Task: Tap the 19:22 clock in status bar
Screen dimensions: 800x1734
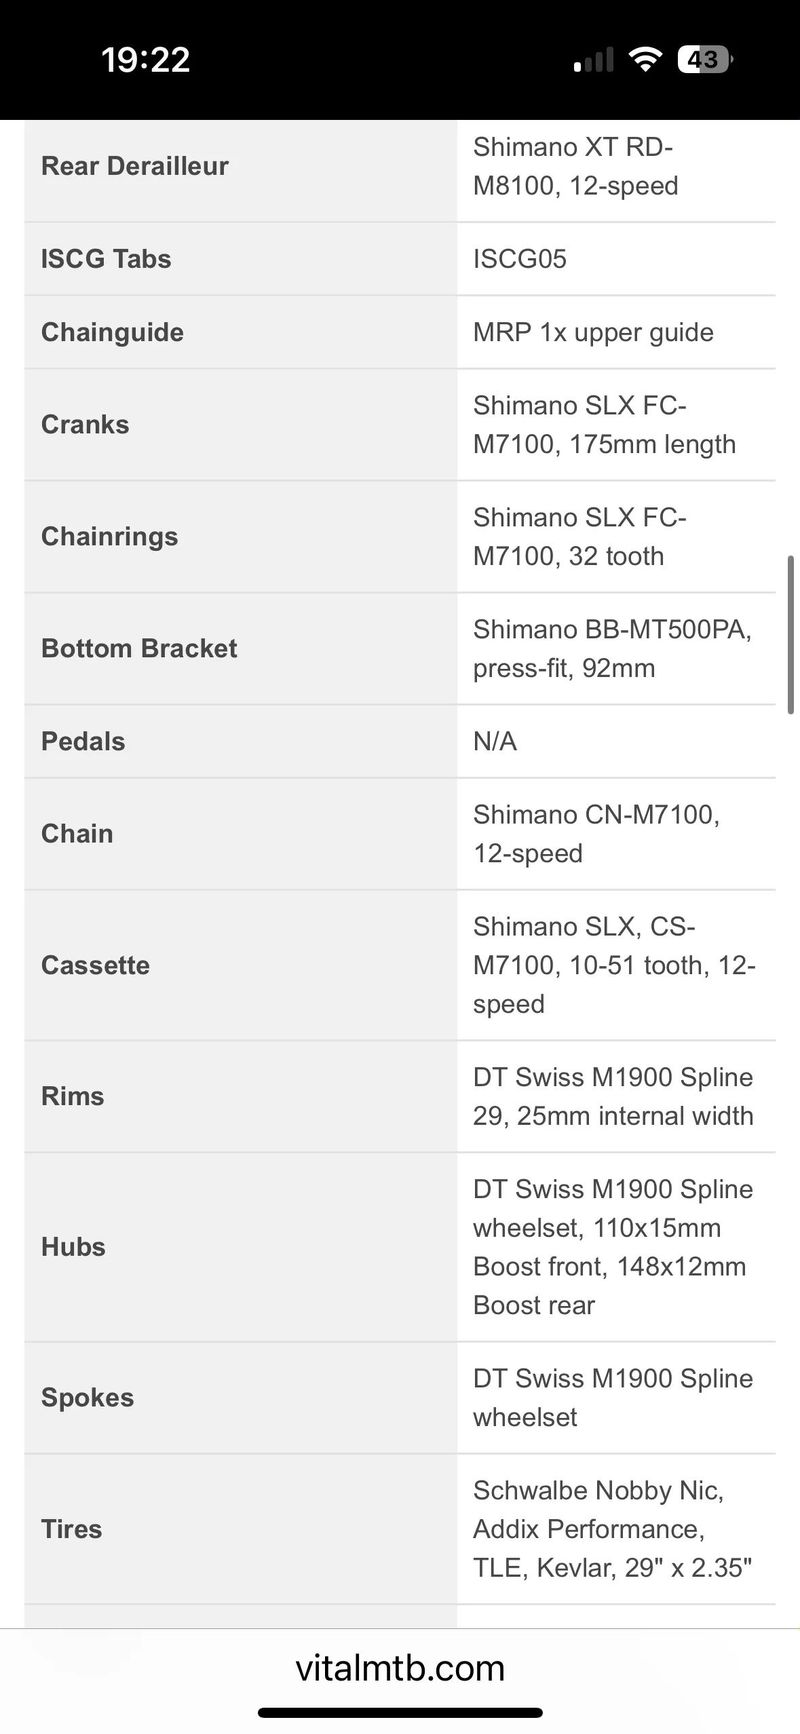Action: tap(146, 60)
